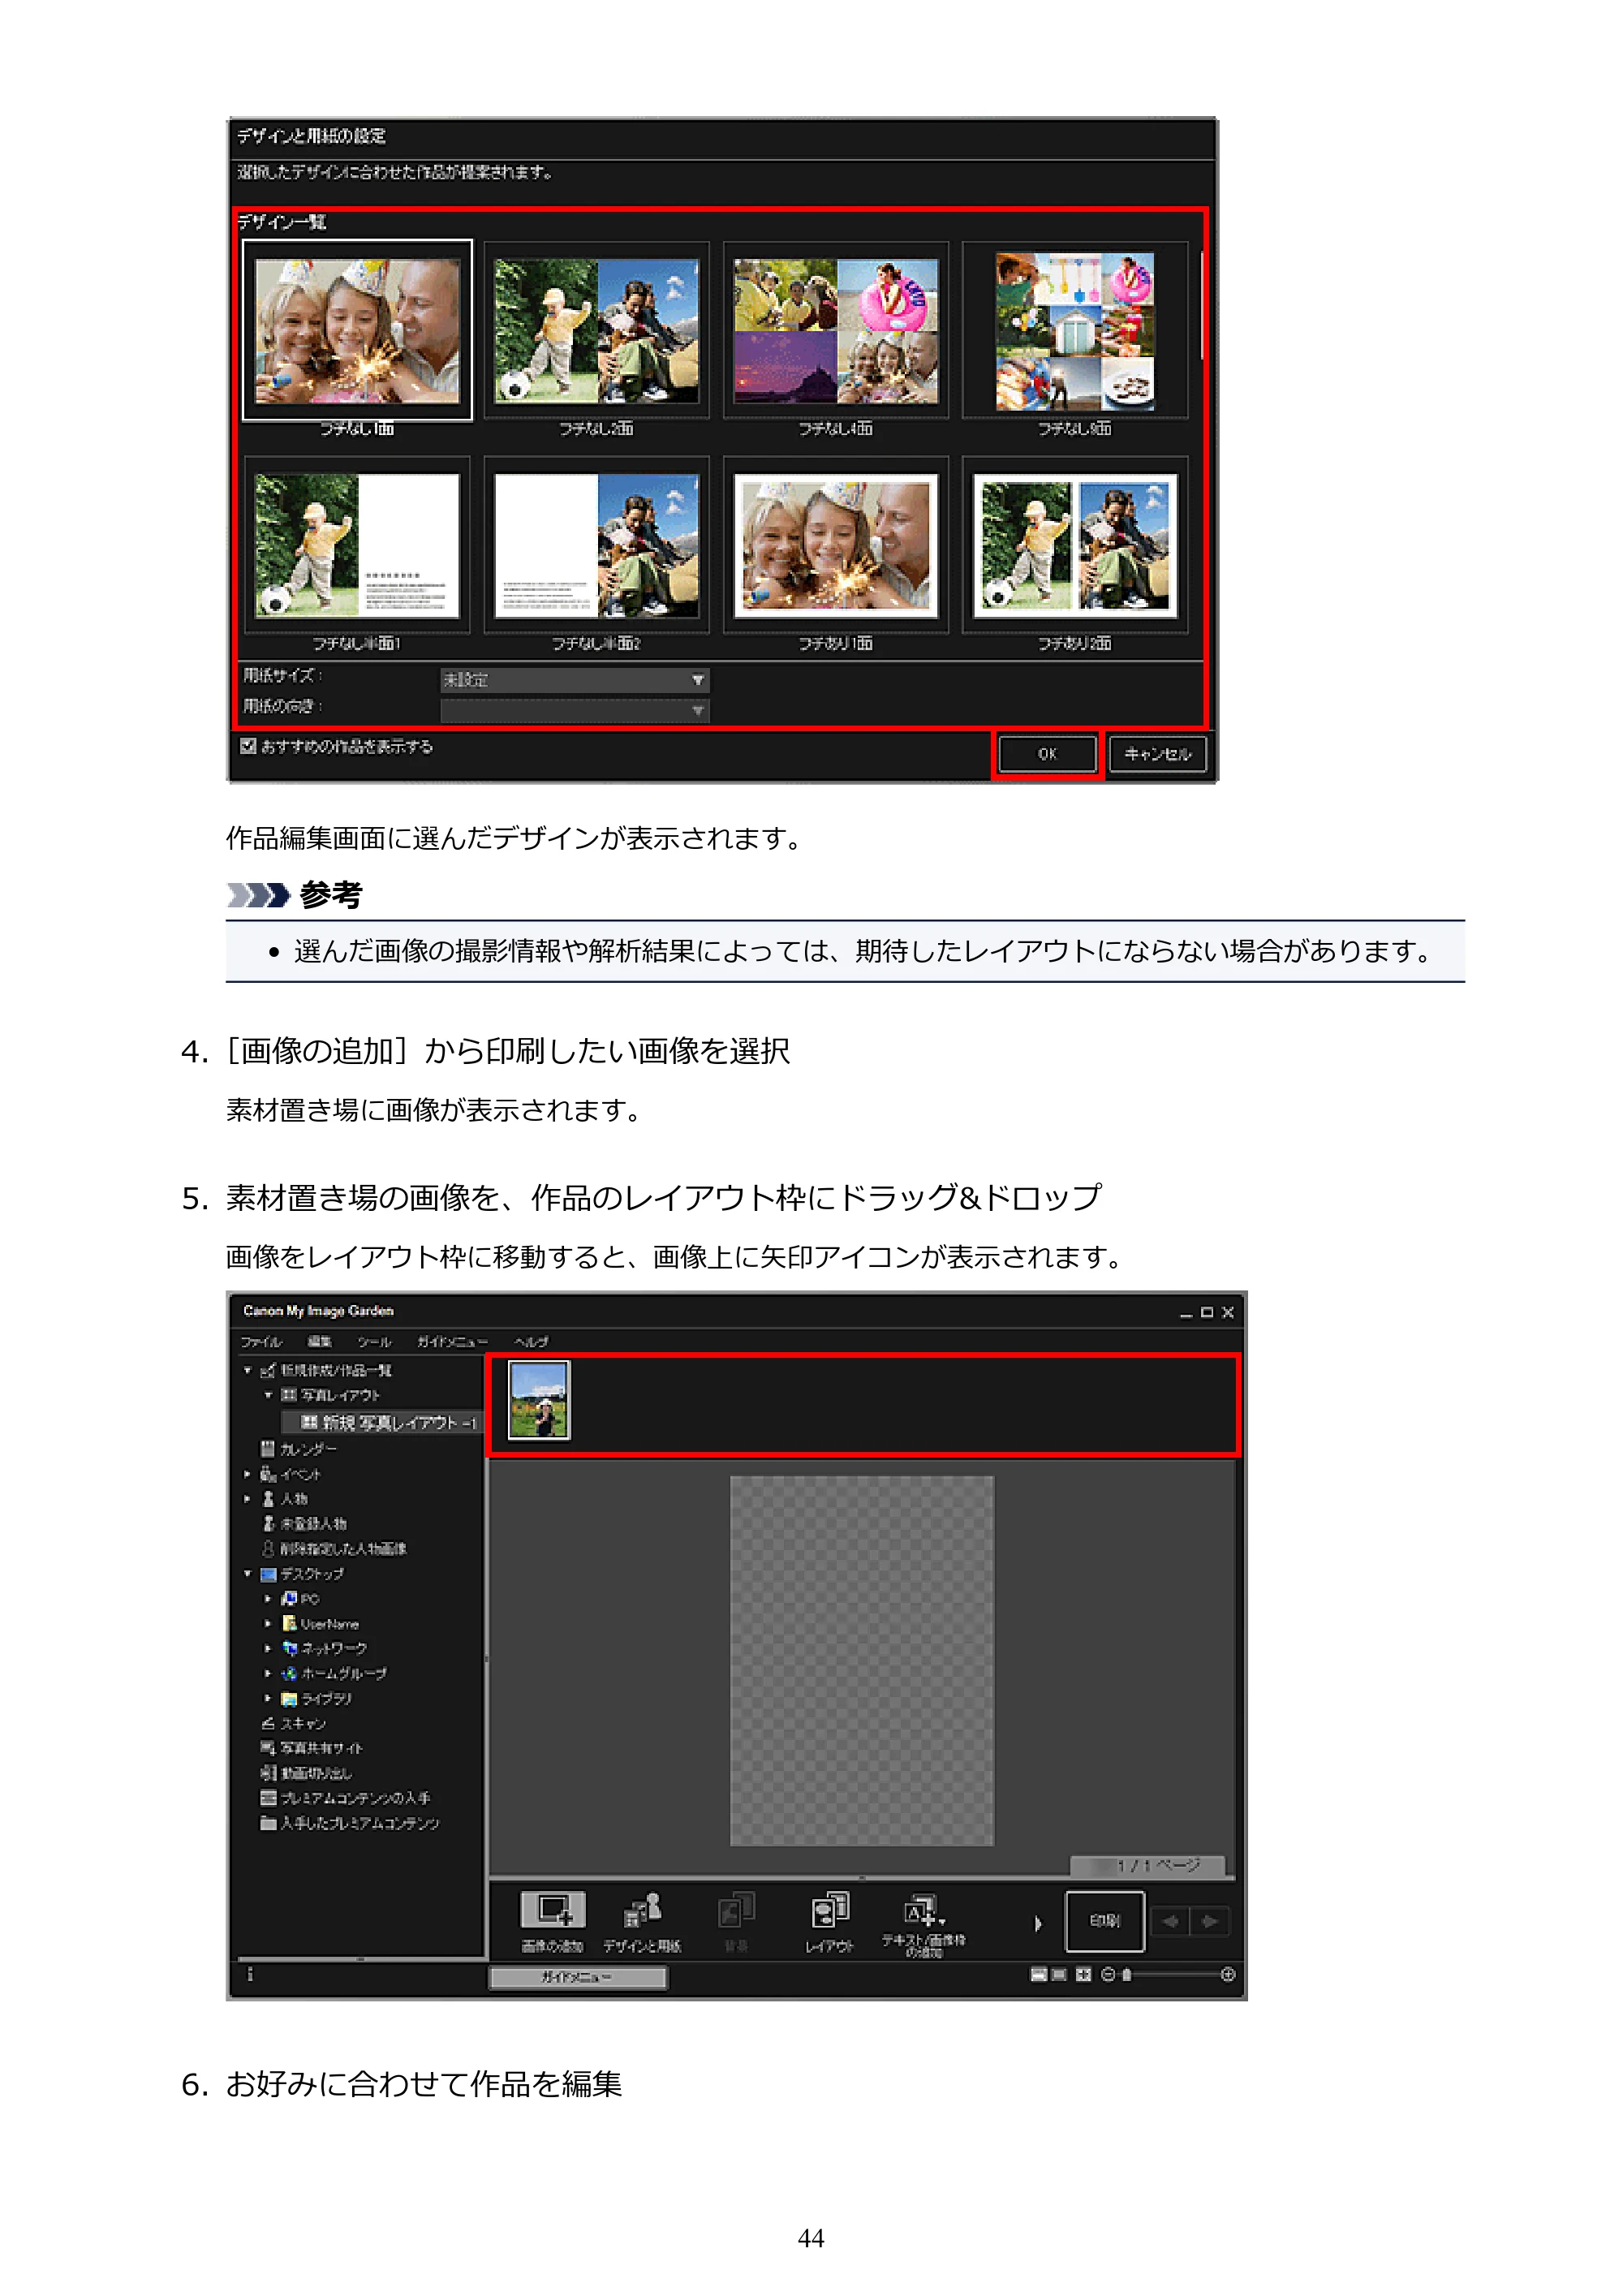Open the デザインと用紙 (Design and Paper) tool
Screen dimensions: 1623x2296
(642, 1922)
